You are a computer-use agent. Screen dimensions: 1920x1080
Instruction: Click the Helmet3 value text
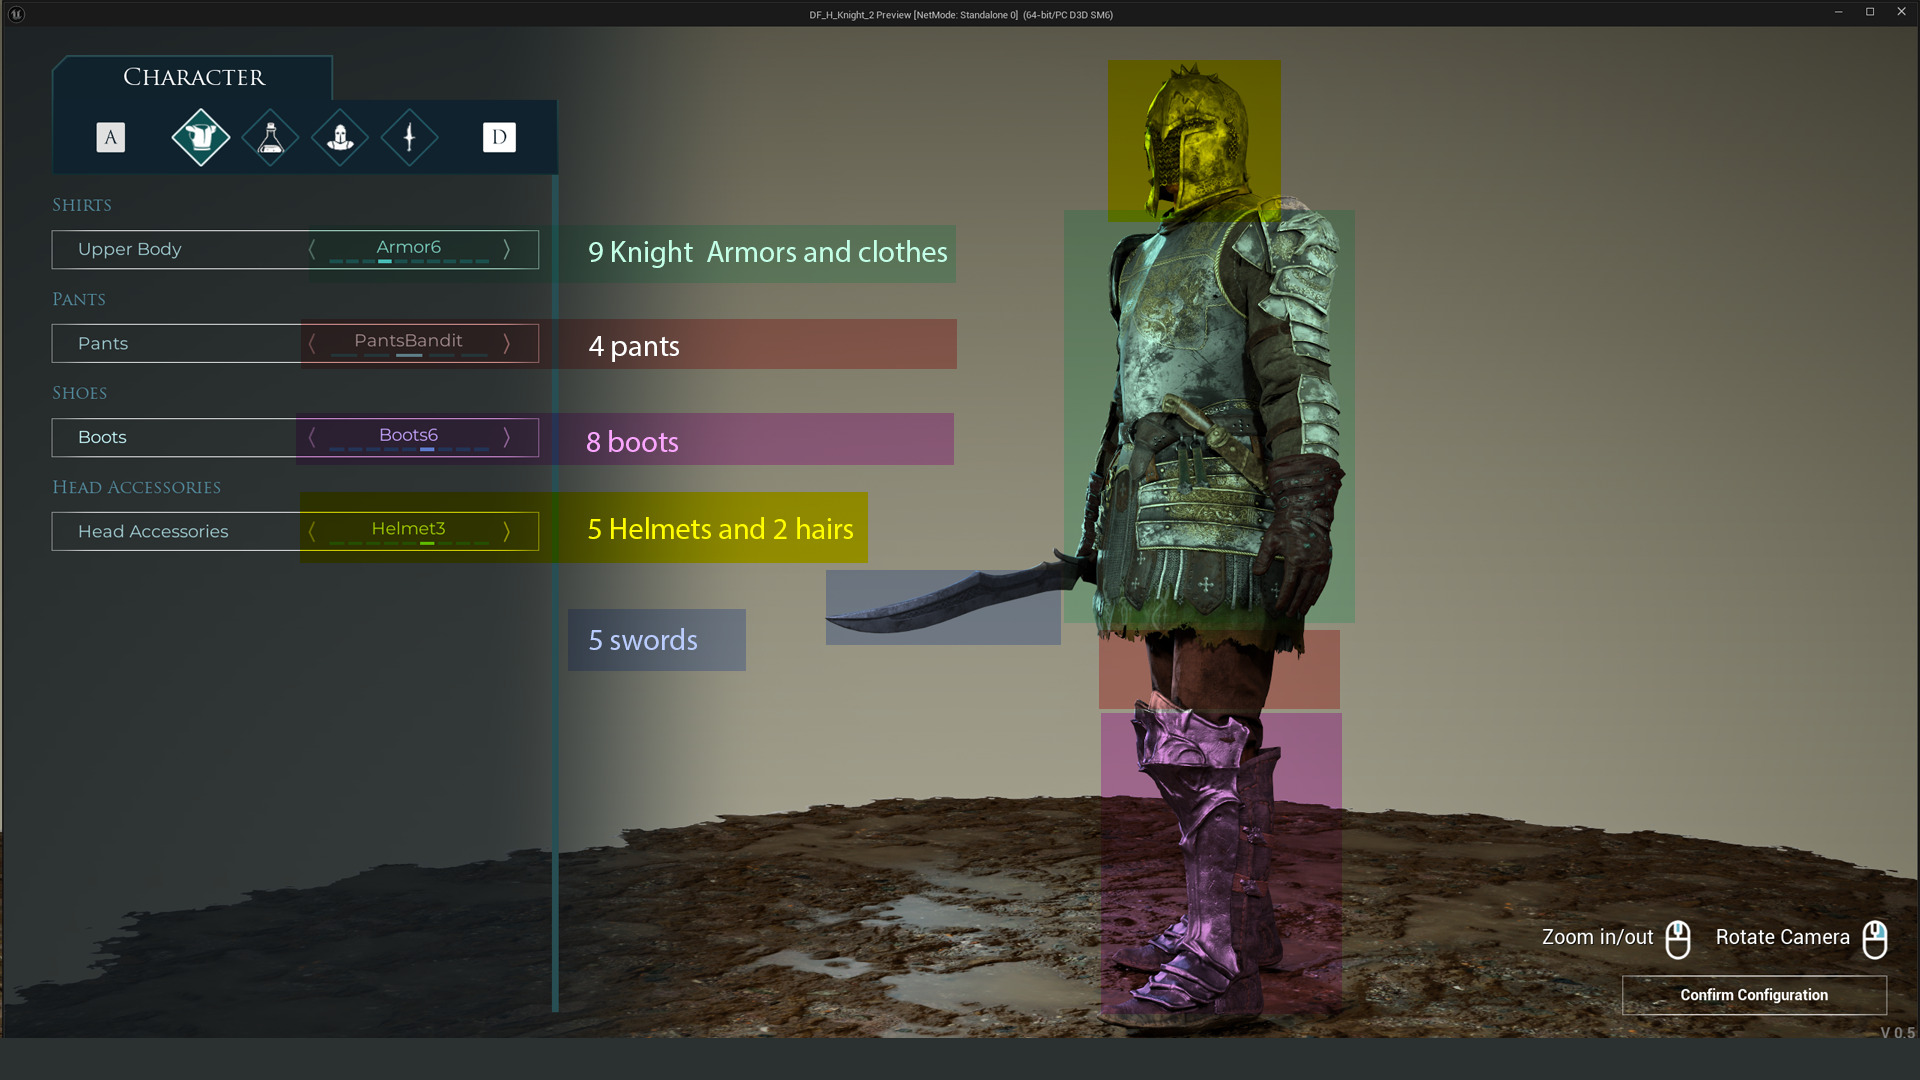coord(408,528)
